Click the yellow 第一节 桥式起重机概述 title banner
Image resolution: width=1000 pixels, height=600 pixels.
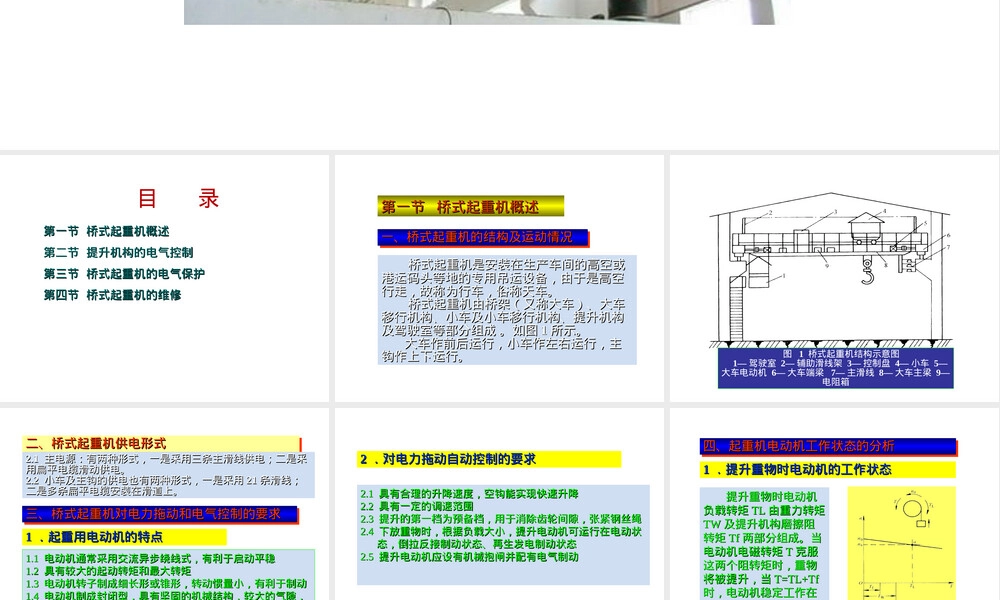(471, 206)
